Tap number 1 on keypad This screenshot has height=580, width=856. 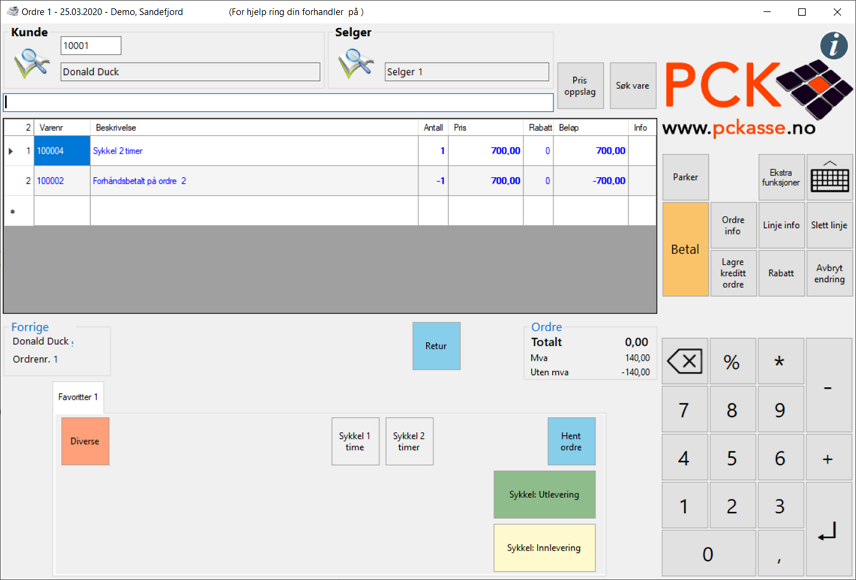[x=685, y=506]
